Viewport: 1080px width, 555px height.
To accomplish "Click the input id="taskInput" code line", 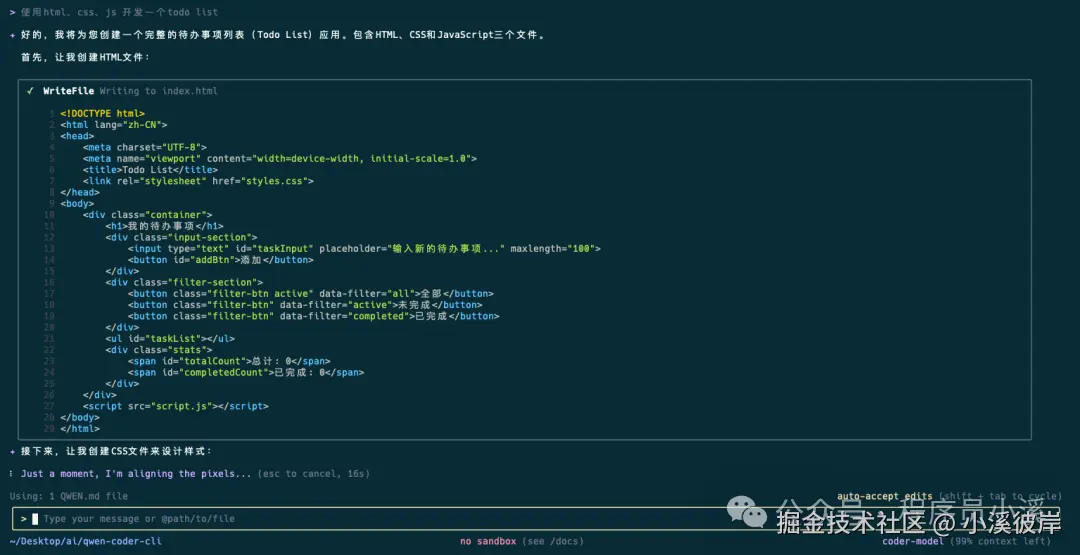I will tap(364, 249).
